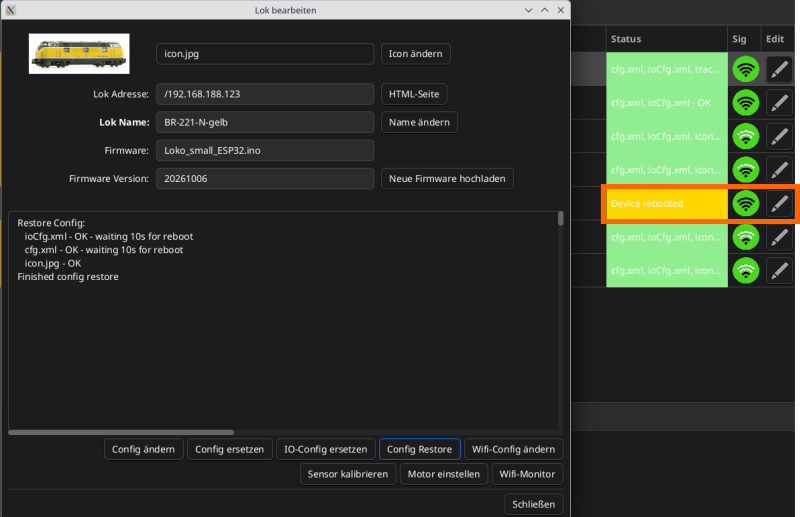Click the wifi signal icon in the last row
The height and width of the screenshot is (517, 800).
(745, 271)
